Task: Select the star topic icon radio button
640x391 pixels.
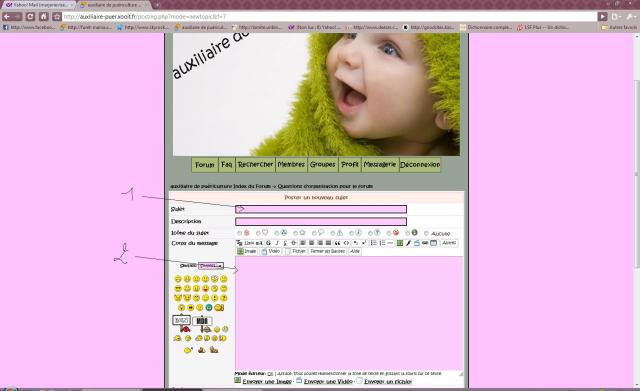Action: (296, 233)
